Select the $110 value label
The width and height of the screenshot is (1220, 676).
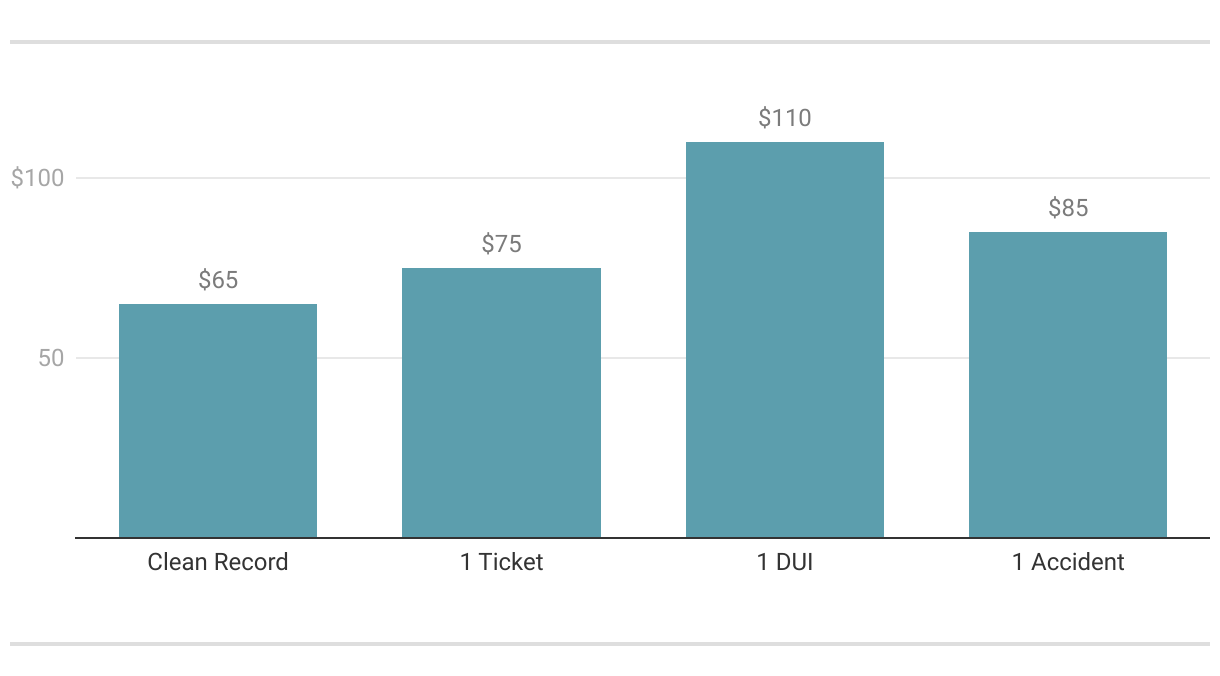coord(785,118)
